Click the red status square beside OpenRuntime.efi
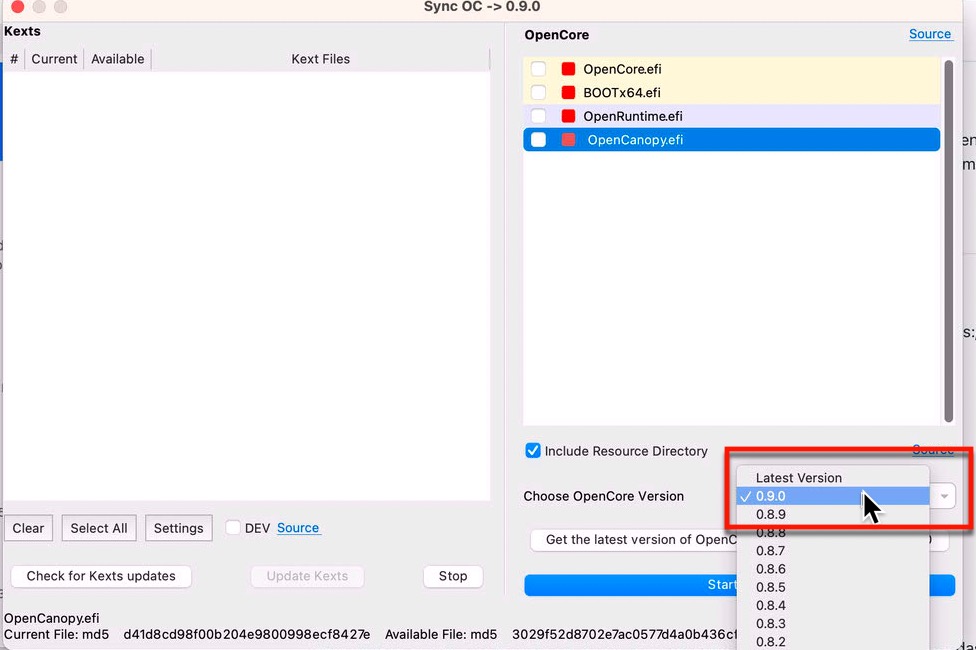 point(568,116)
